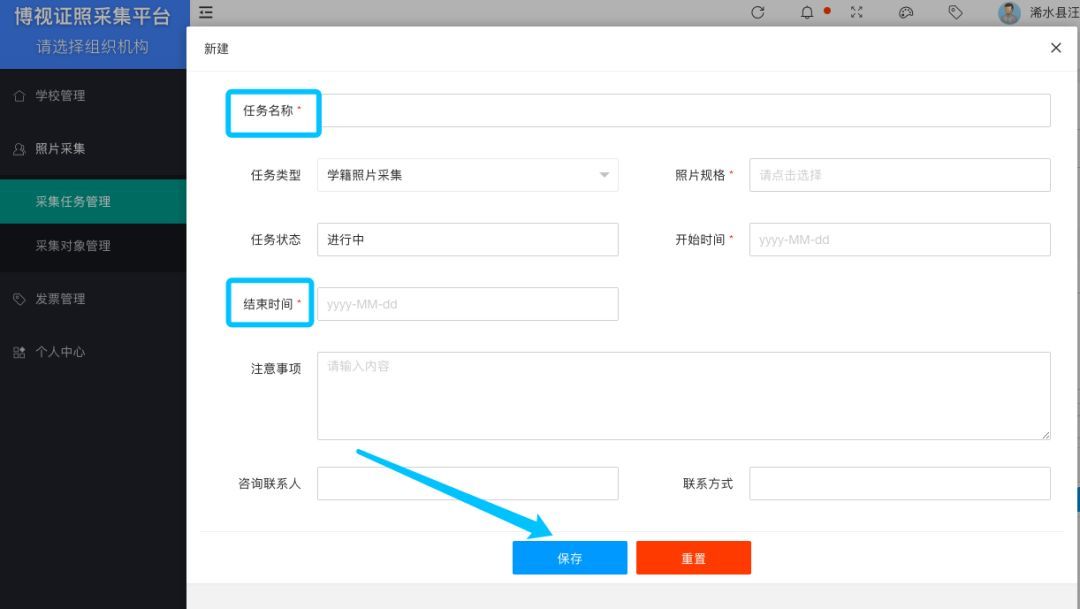Focus the 咨询联系人 input field
The height and width of the screenshot is (609, 1080).
(x=468, y=484)
